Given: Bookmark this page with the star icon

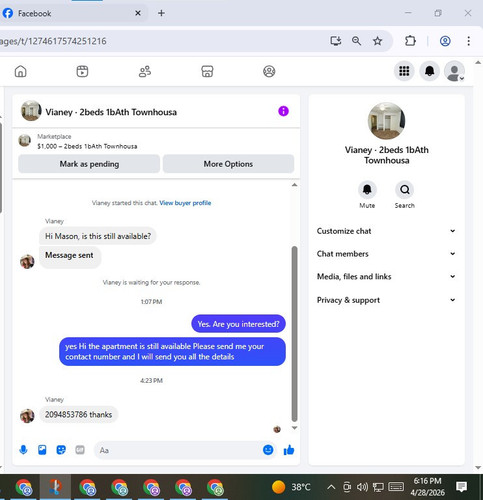Looking at the screenshot, I should tap(377, 41).
